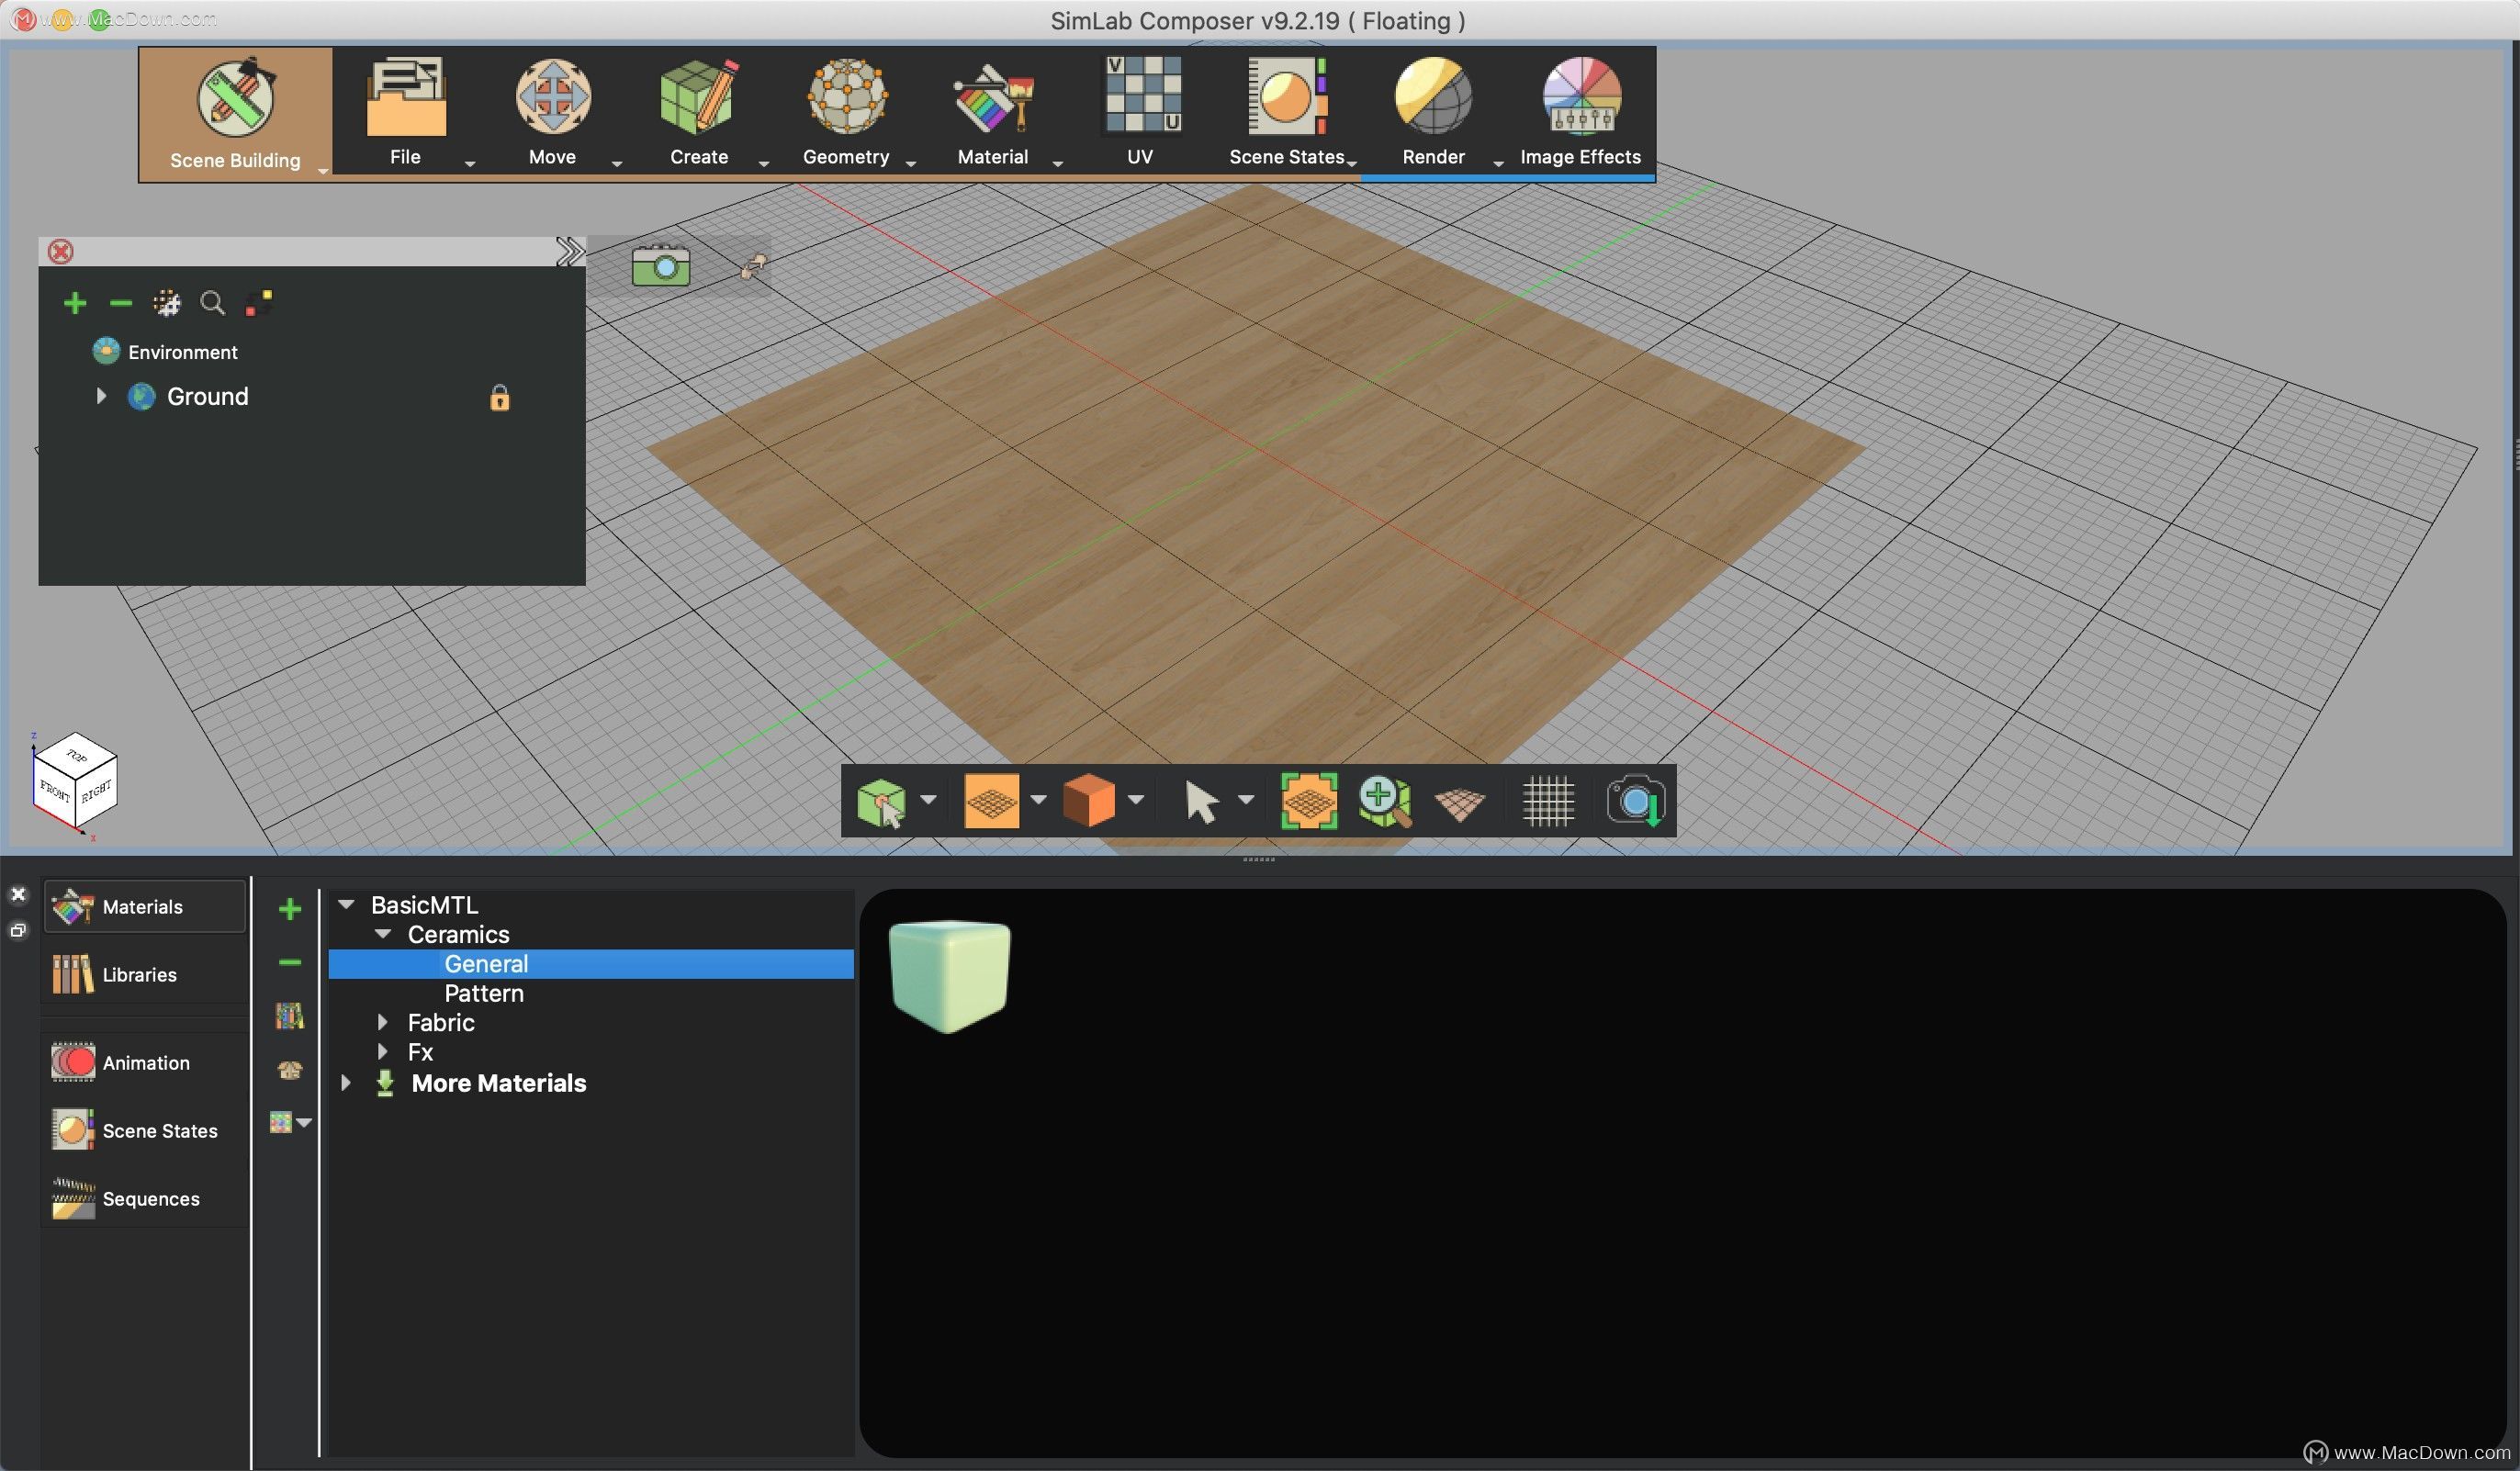Screen dimensions: 2520x1471
Task: Click the link icon beside camera
Action: (x=753, y=266)
